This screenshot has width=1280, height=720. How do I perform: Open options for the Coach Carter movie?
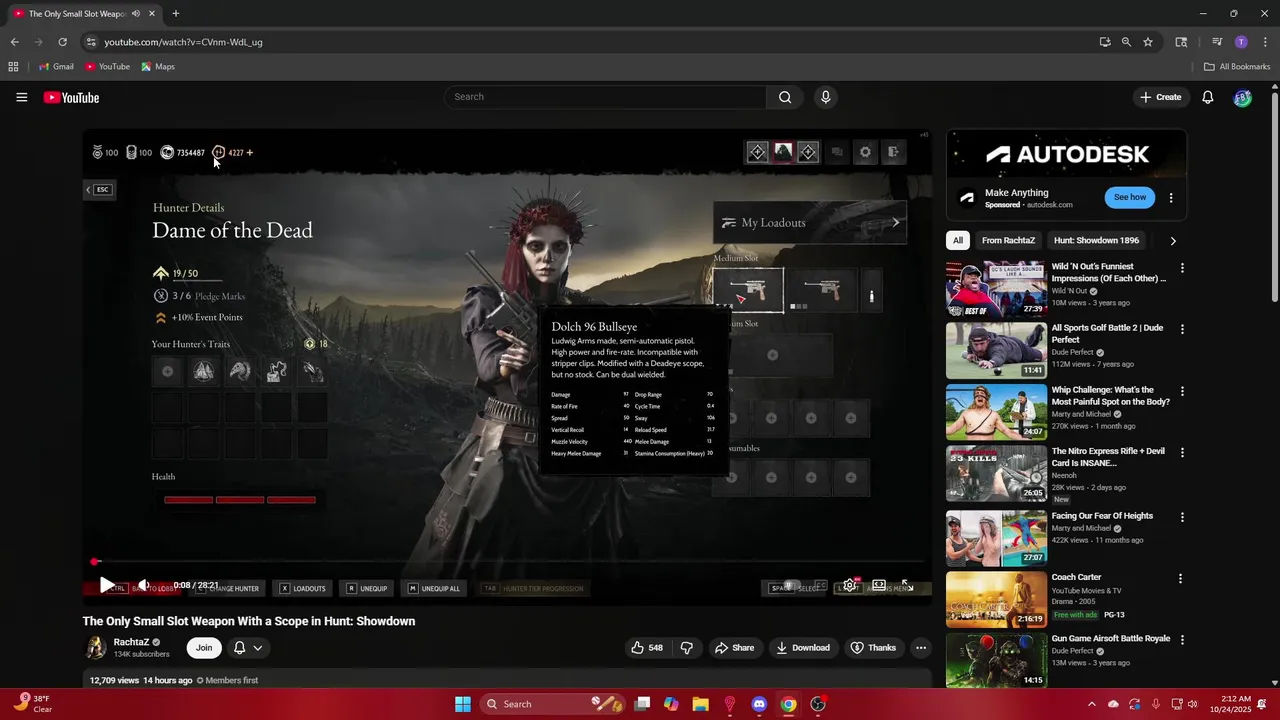(x=1180, y=578)
